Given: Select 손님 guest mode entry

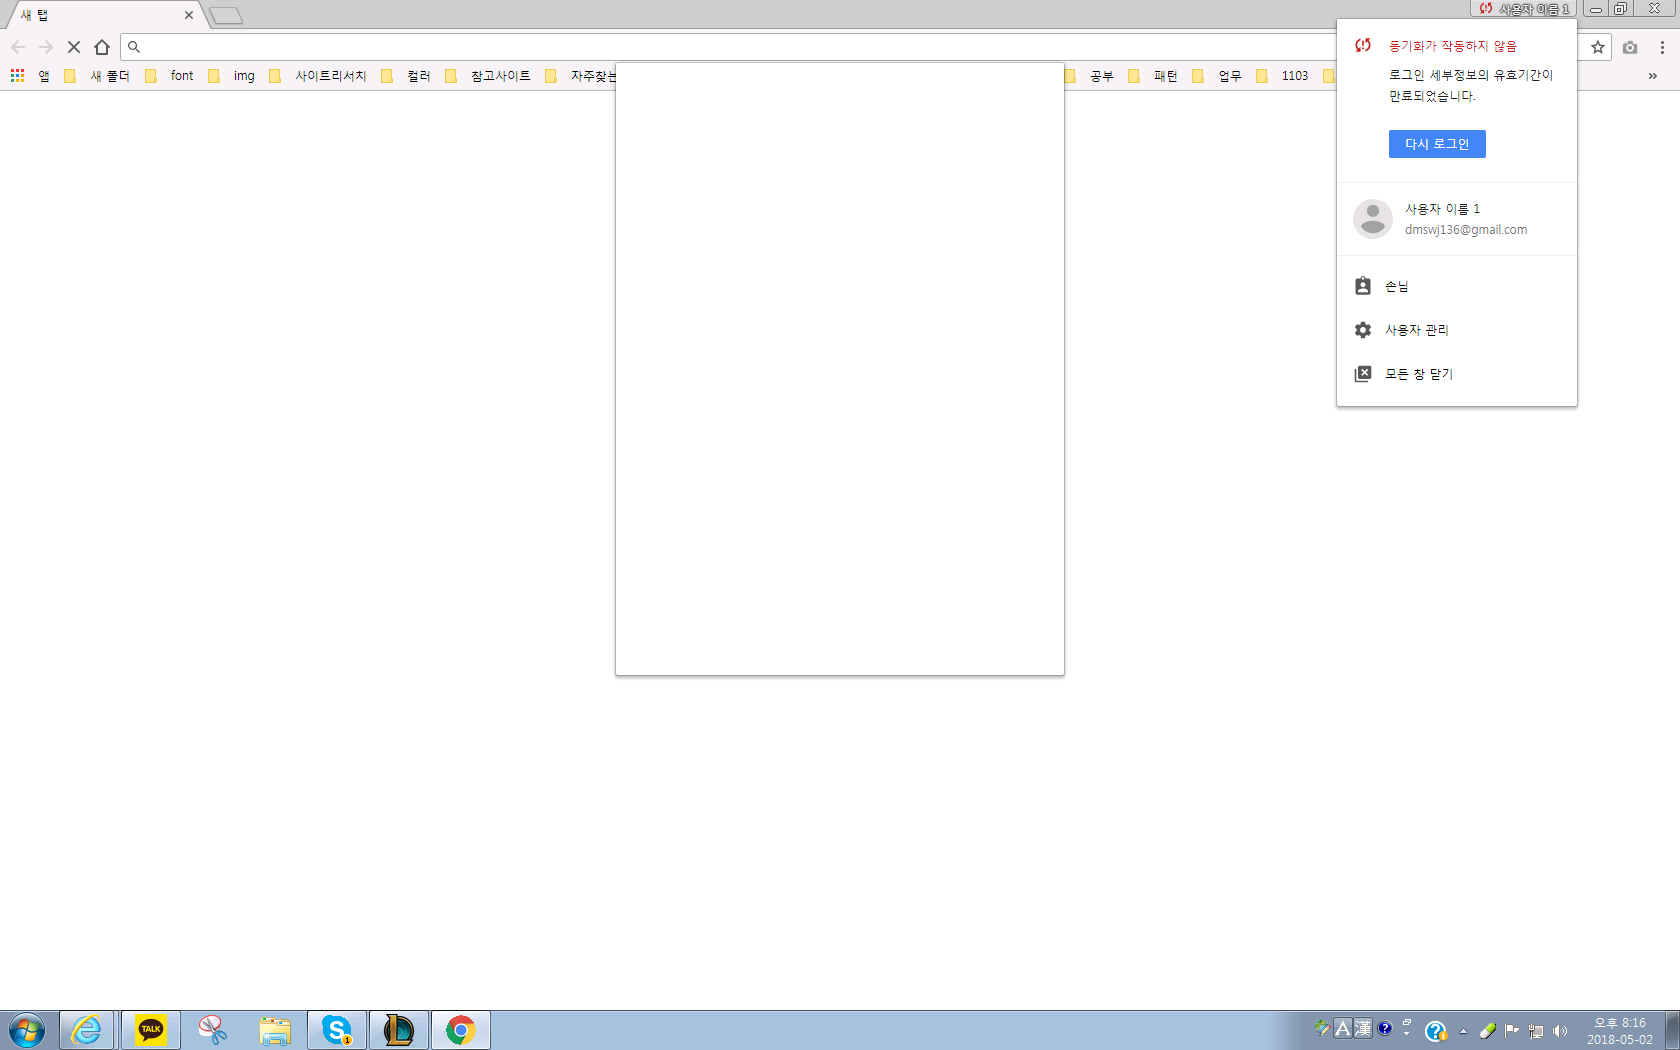Looking at the screenshot, I should pyautogui.click(x=1396, y=287).
